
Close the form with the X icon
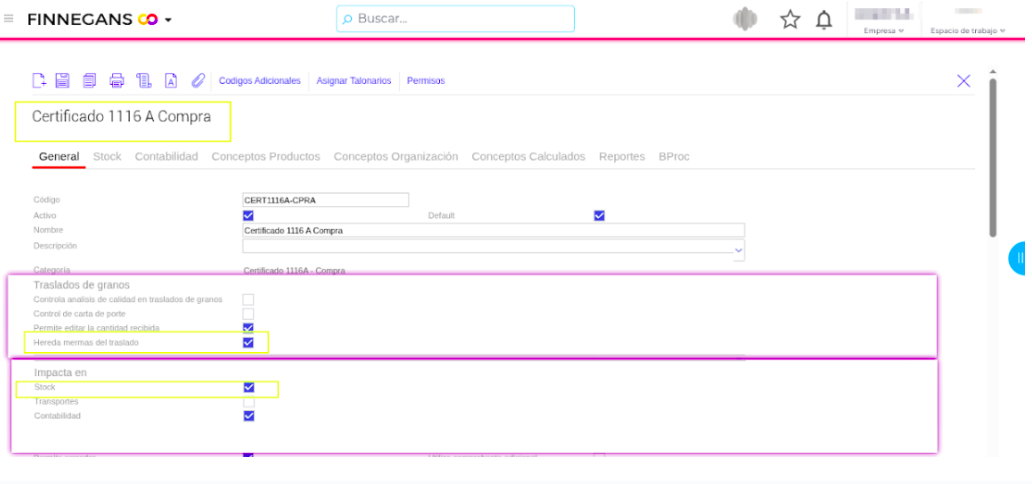click(964, 81)
